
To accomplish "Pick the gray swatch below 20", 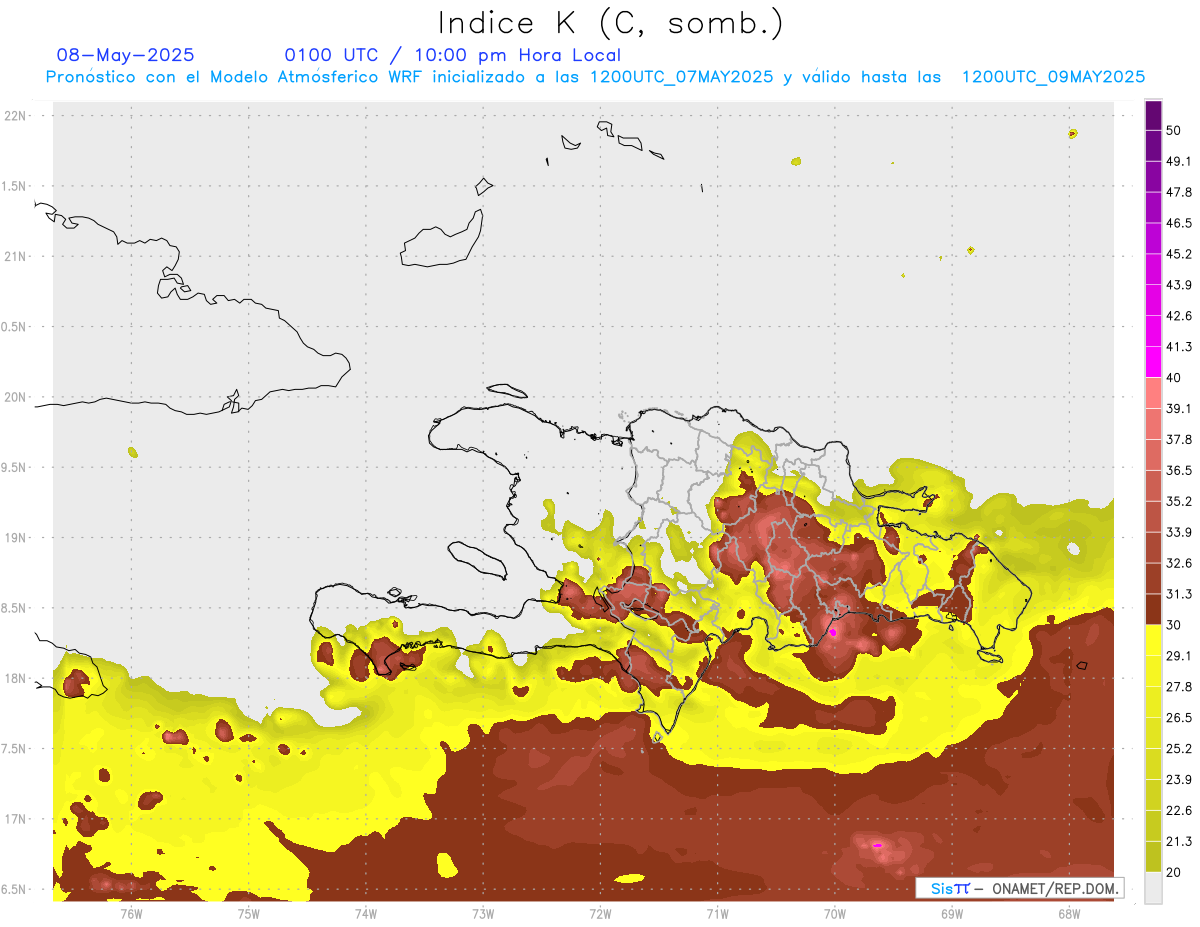I will pos(1153,888).
